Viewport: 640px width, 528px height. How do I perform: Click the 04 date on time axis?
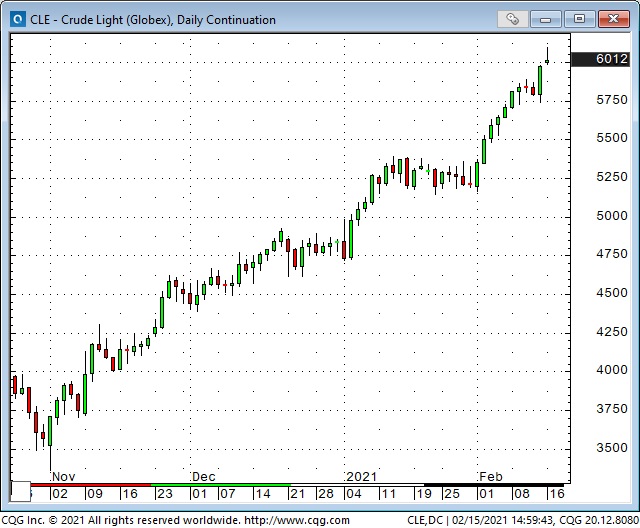pyautogui.click(x=353, y=494)
